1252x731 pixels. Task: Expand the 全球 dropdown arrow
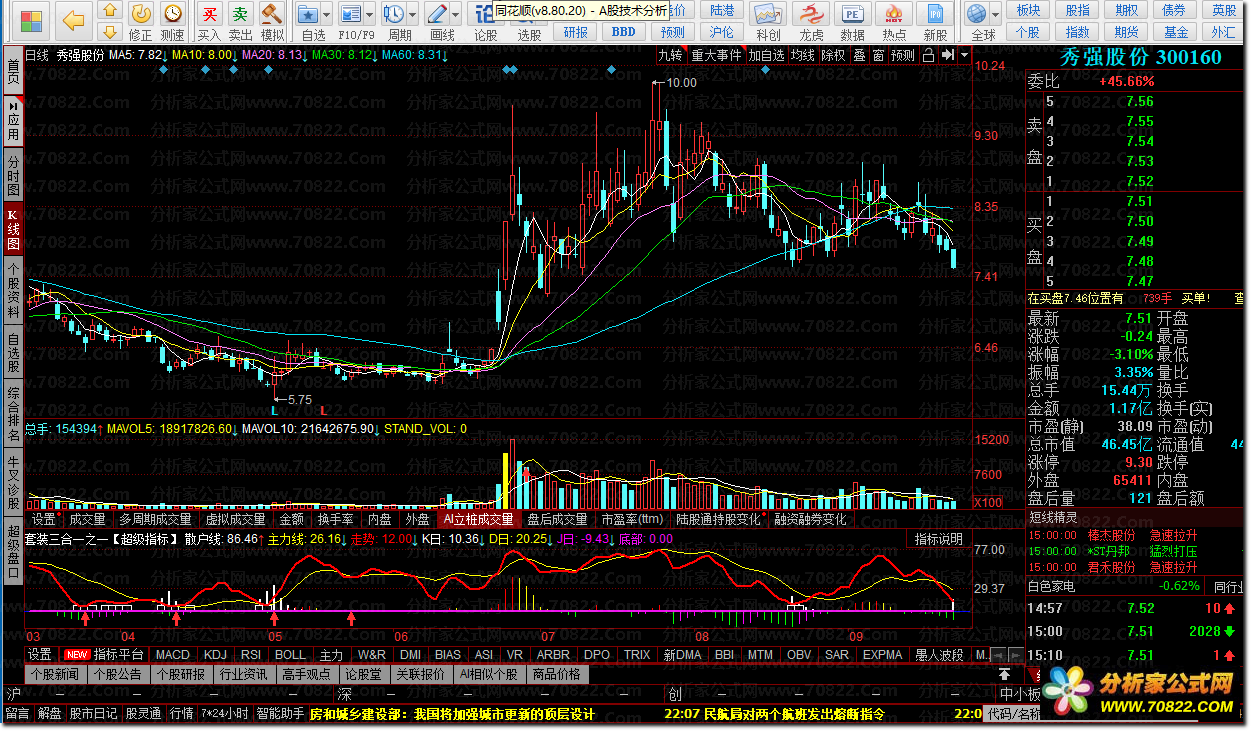coord(995,16)
